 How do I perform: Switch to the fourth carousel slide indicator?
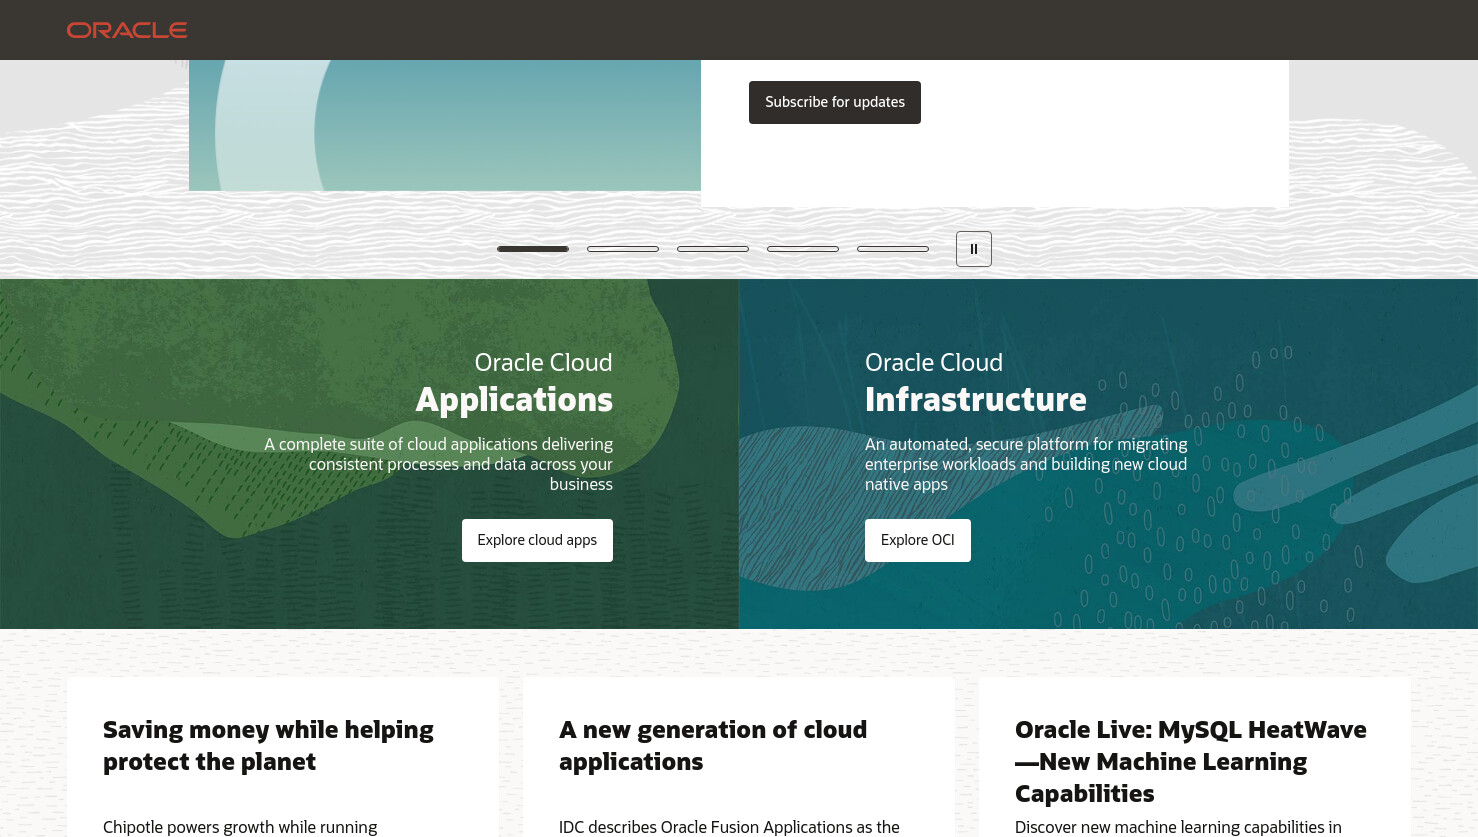[x=803, y=249]
